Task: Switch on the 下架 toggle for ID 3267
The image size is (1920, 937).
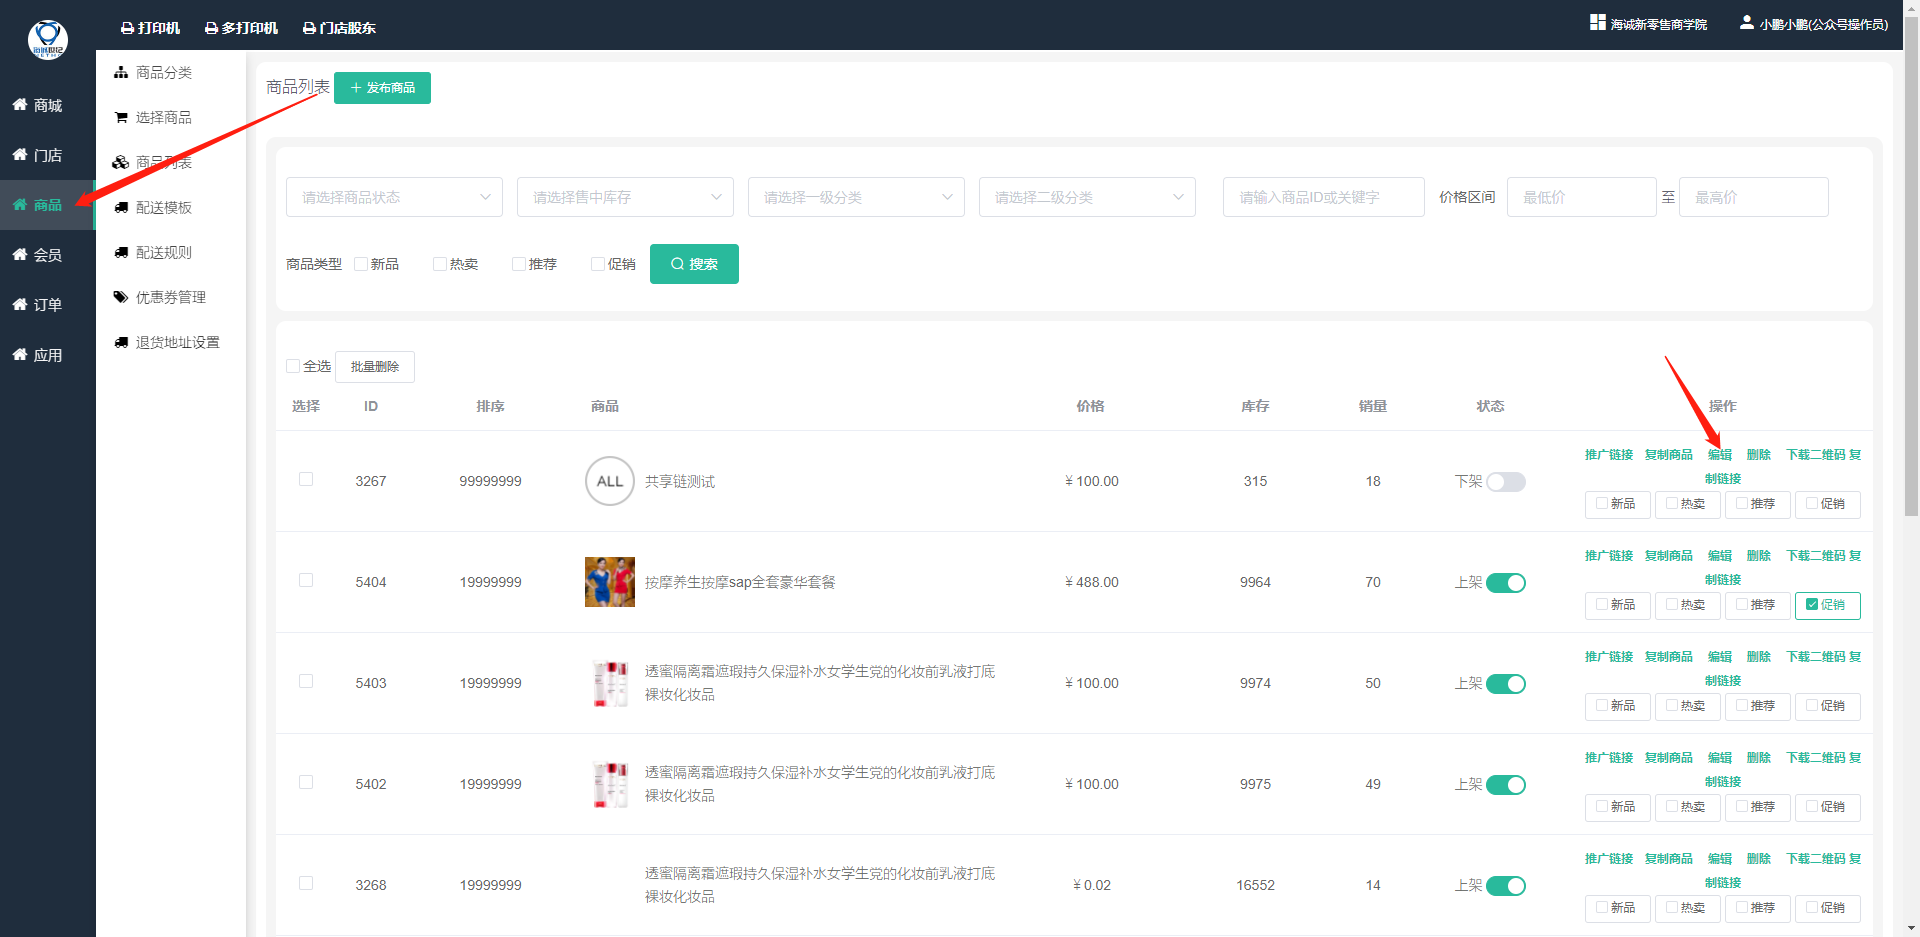Action: coord(1506,482)
